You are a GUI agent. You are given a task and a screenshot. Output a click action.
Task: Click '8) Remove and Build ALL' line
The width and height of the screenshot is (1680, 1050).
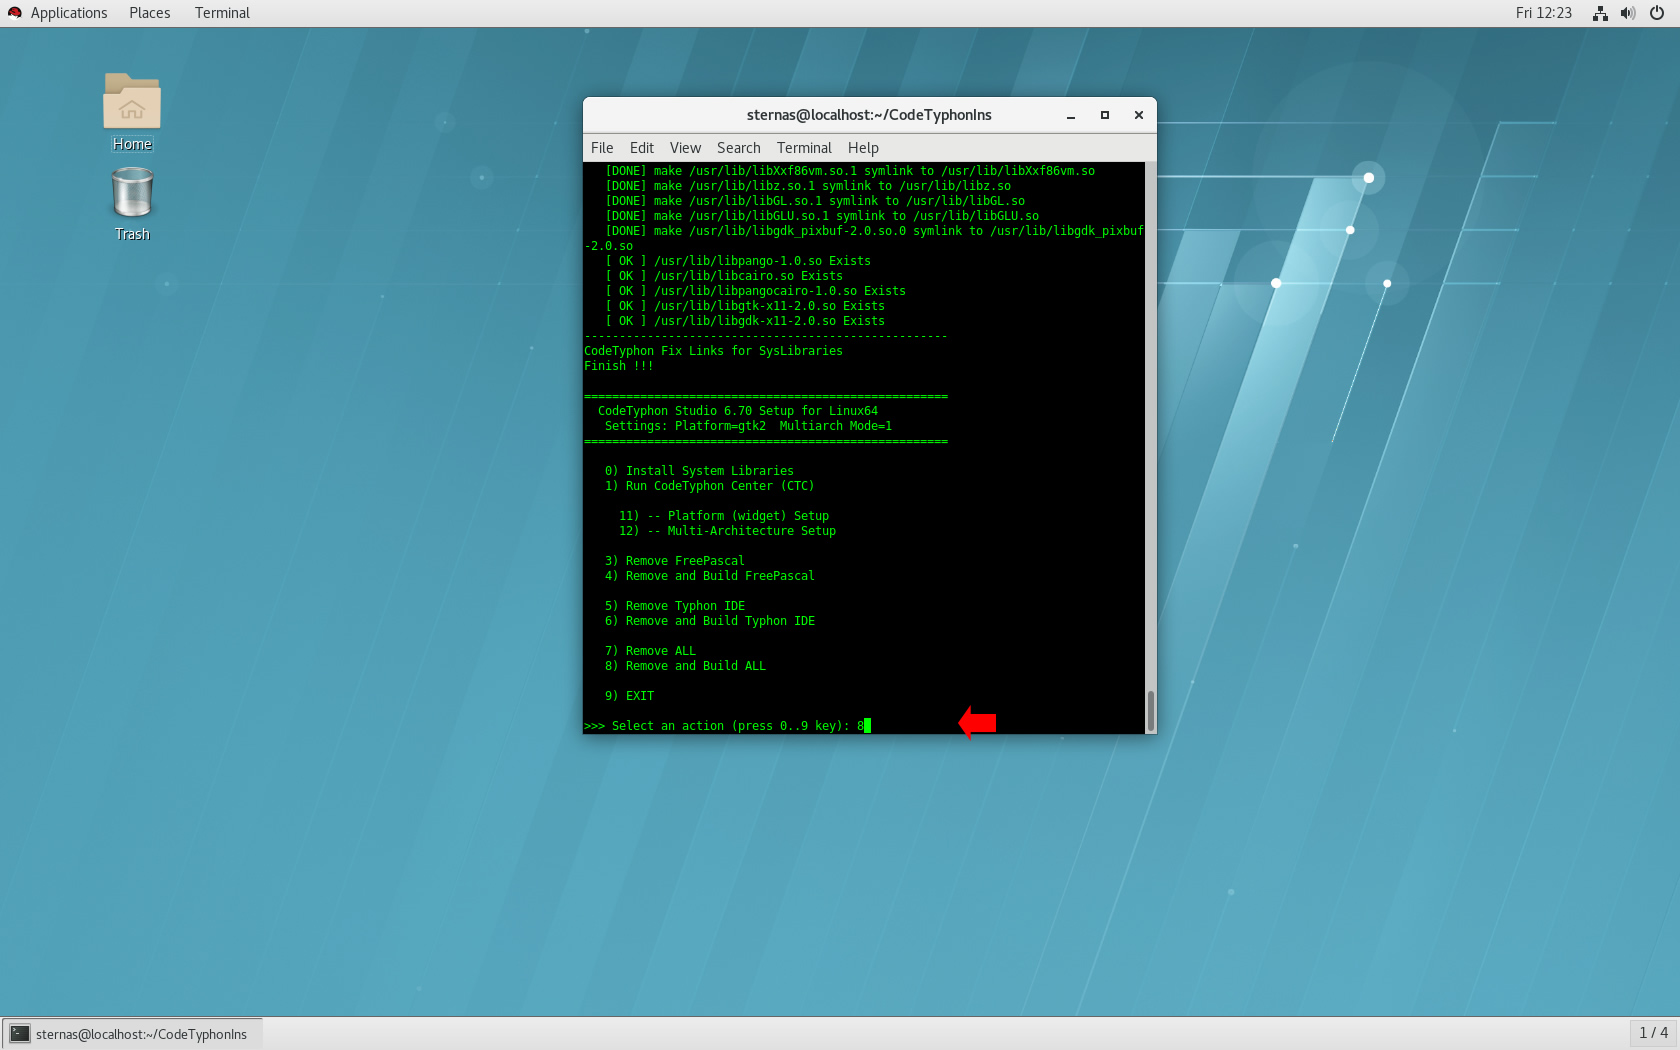coord(685,666)
